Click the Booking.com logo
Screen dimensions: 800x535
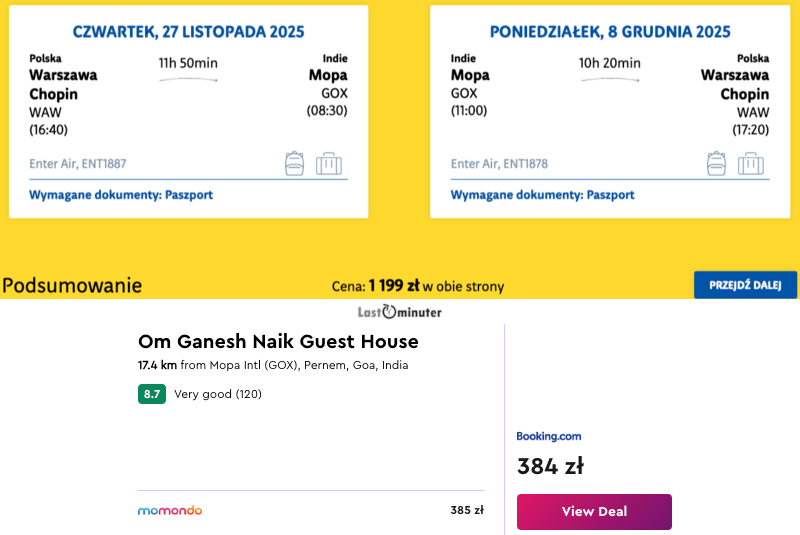[548, 436]
